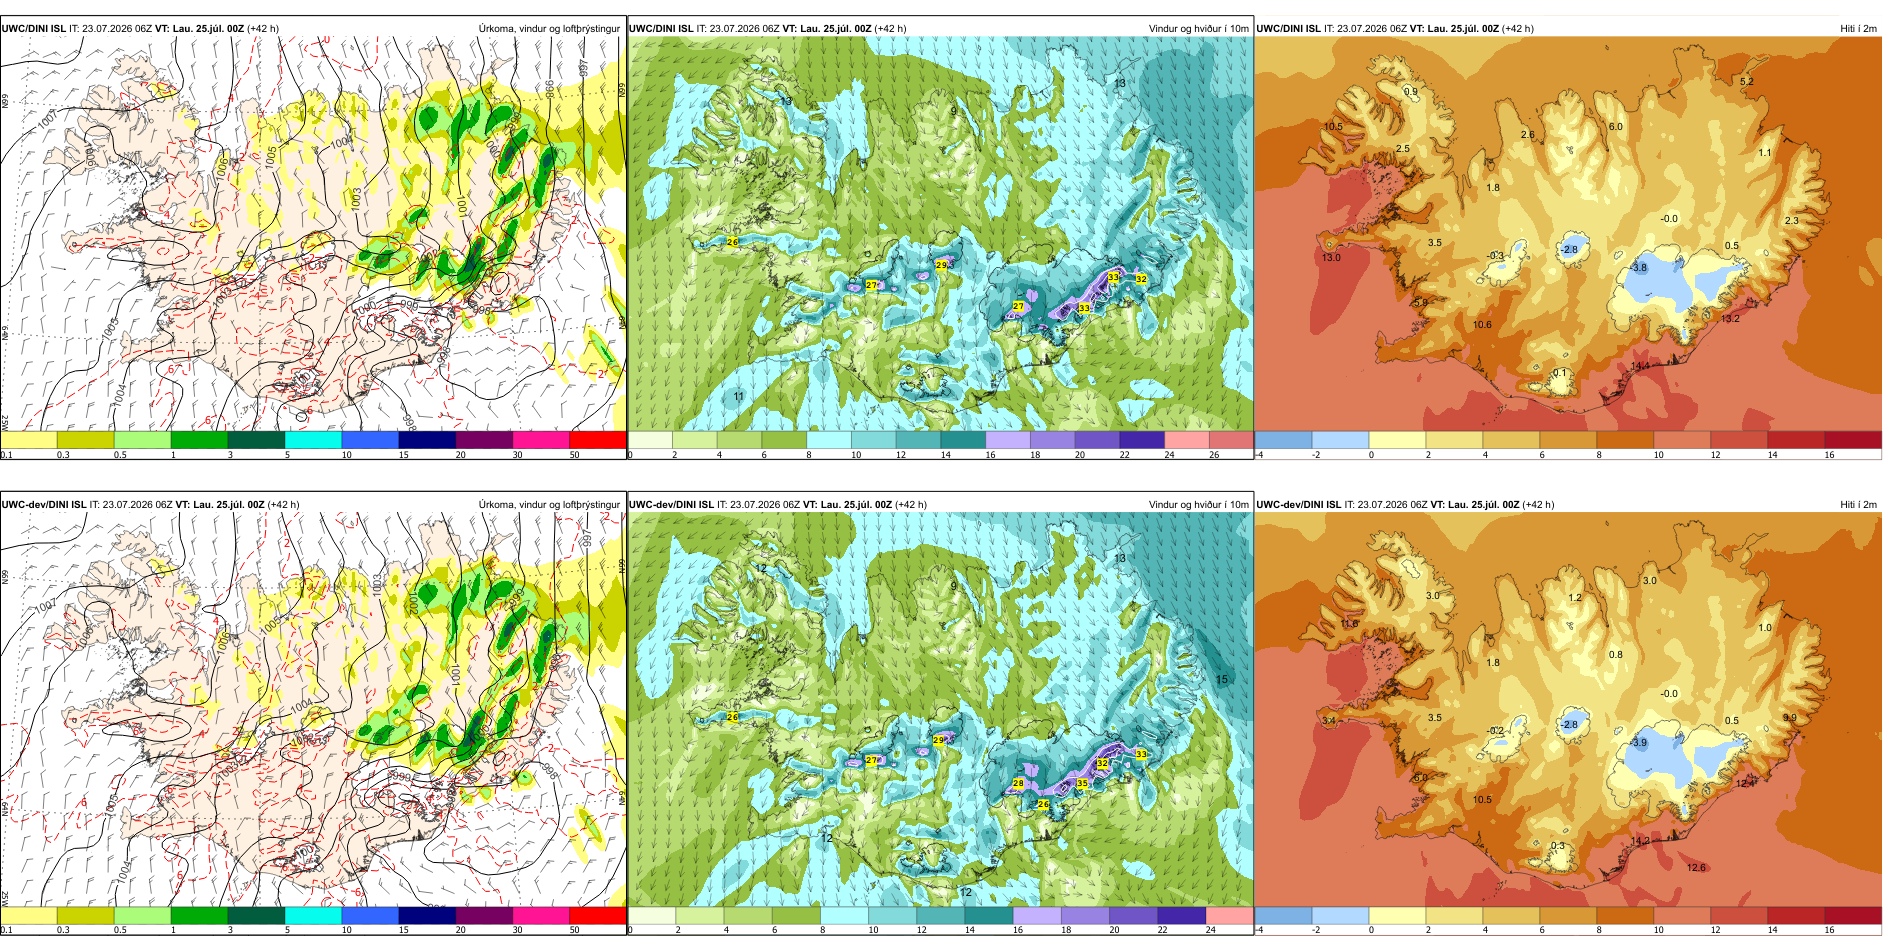
Task: Click the 9.9 temperature value on UWC-dev map
Action: (x=1789, y=718)
